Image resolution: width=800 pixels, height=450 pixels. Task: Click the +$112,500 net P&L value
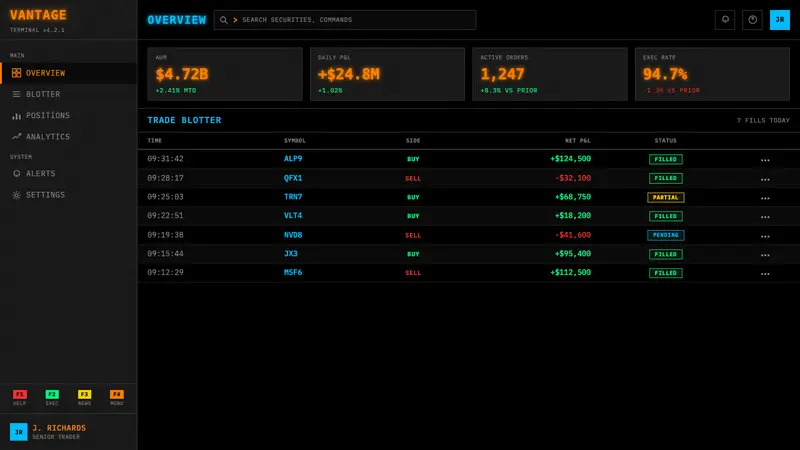tap(570, 272)
